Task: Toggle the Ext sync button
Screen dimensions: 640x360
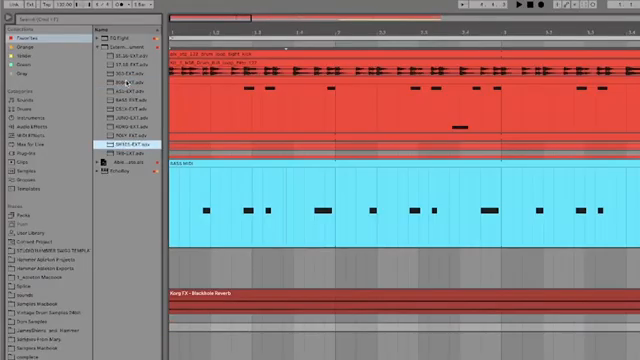Action: (30, 4)
